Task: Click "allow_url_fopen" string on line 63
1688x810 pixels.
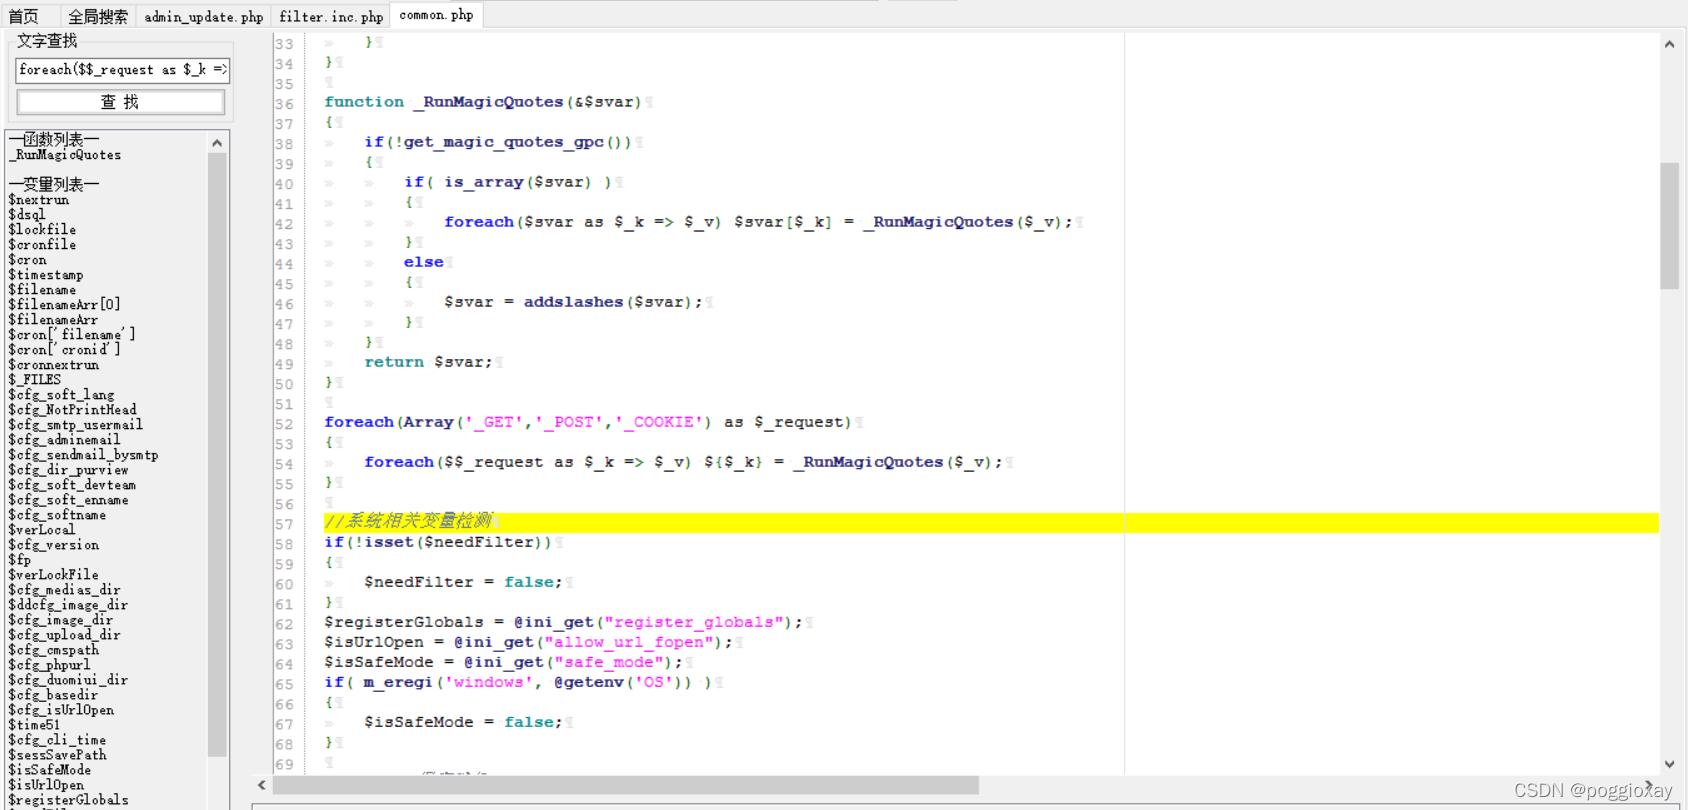Action: point(633,642)
